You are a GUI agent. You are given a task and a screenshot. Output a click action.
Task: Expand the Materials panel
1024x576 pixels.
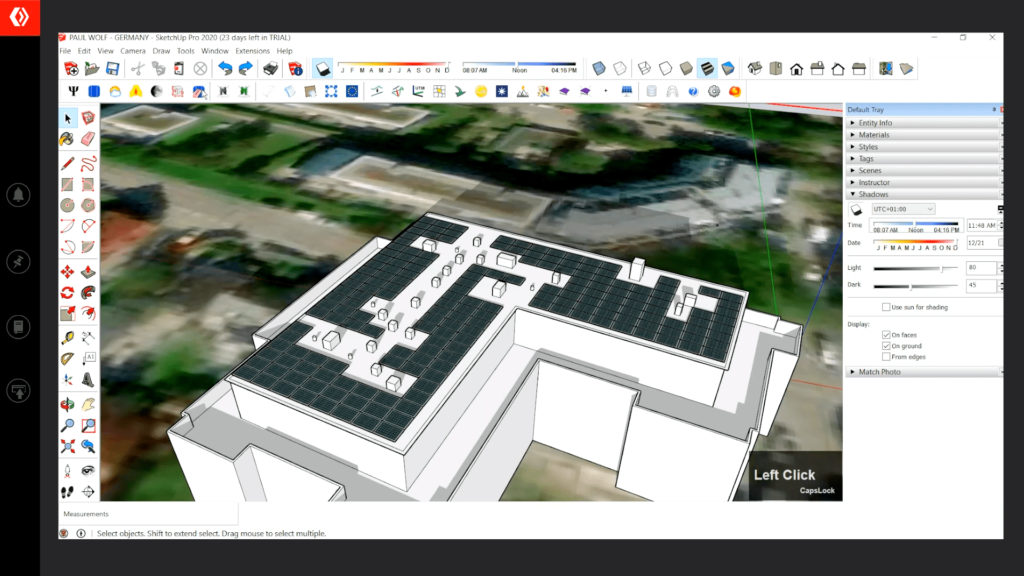coord(923,135)
